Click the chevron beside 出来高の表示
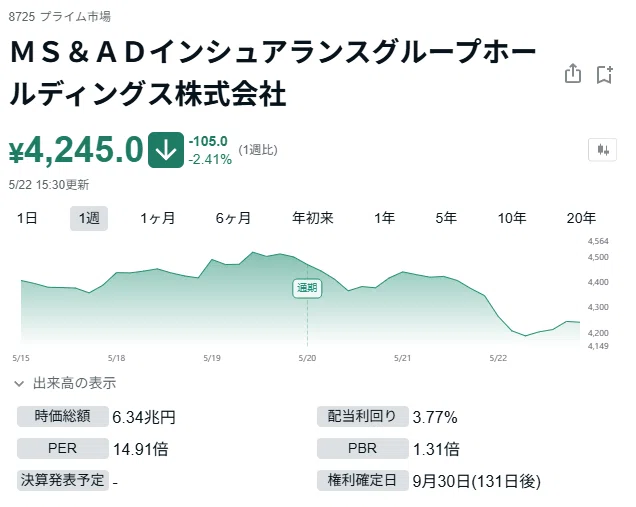 19,383
